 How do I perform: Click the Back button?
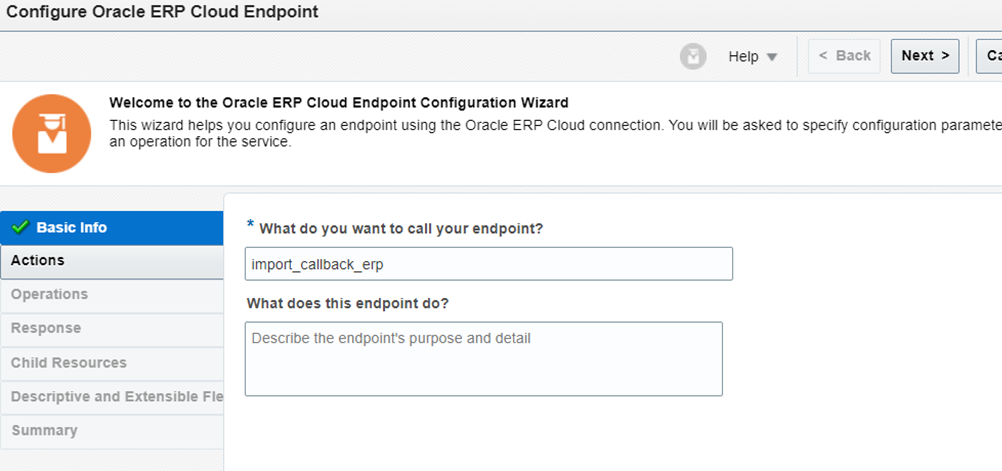[x=844, y=56]
